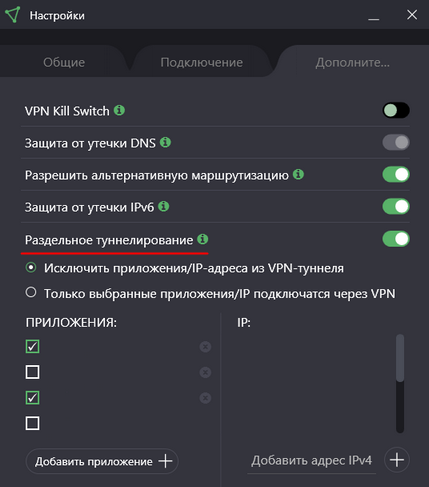Open info icon next to VPN Kill Switch
The height and width of the screenshot is (487, 429).
119,110
